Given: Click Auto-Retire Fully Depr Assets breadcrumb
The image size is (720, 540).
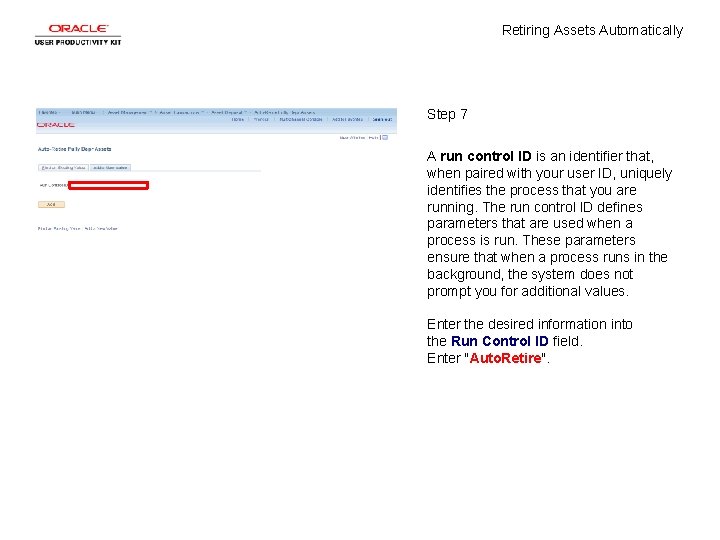Looking at the screenshot, I should [285, 112].
